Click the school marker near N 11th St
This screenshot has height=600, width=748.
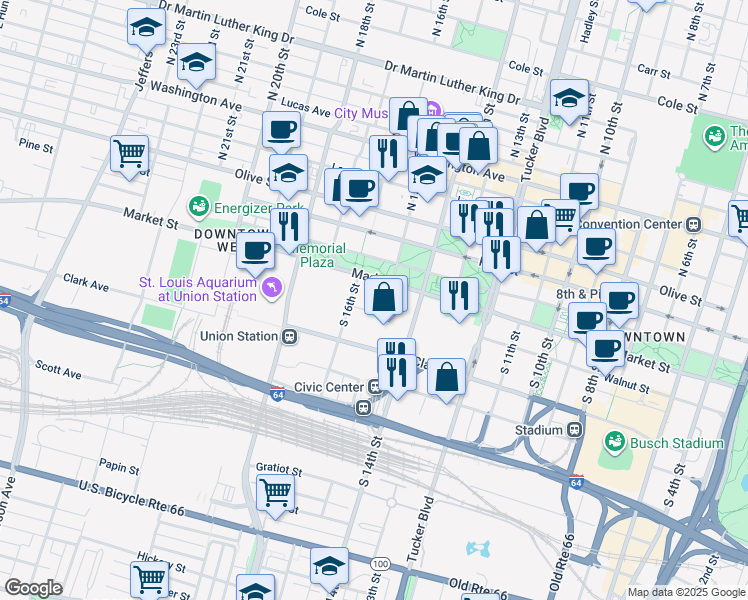click(570, 101)
